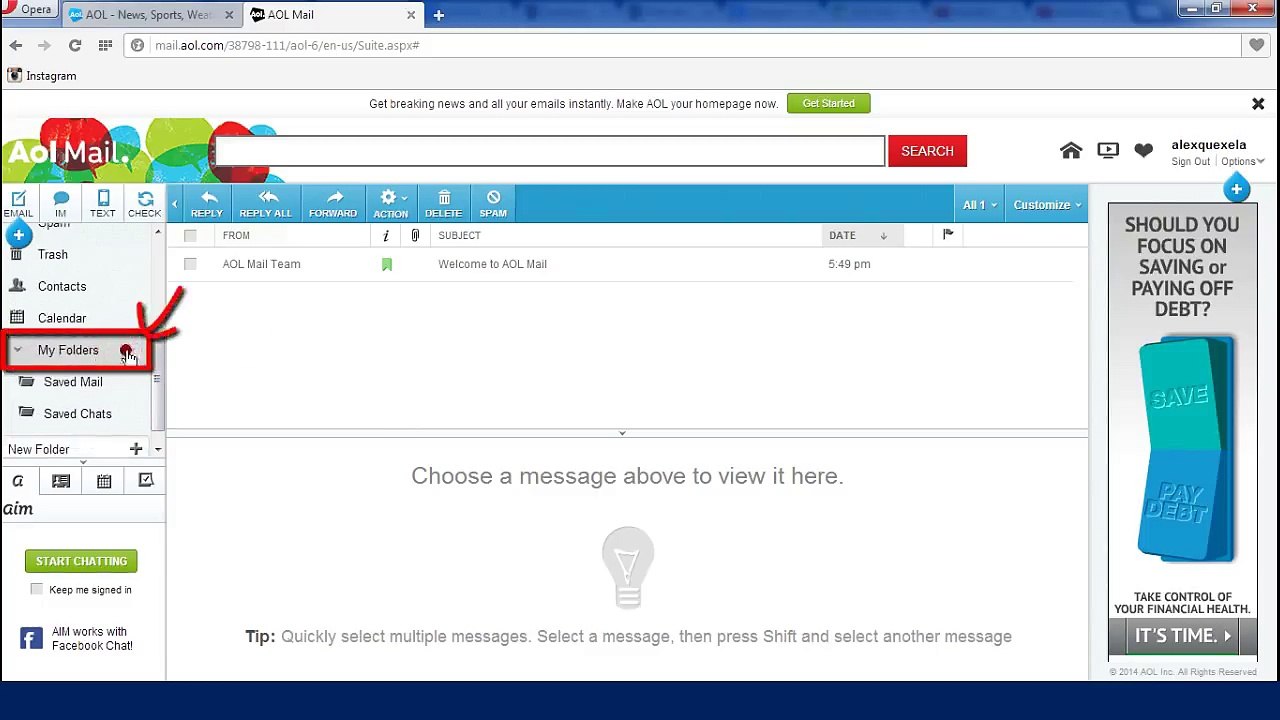Open the Saved Mail folder
This screenshot has width=1280, height=720.
tap(72, 382)
